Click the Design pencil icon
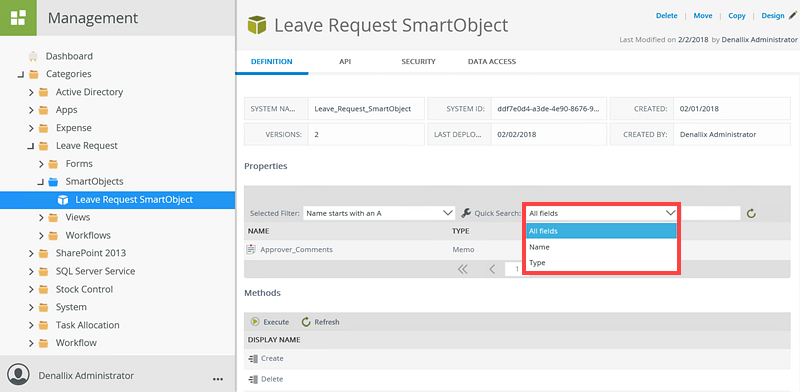Viewport: 800px width, 392px height. click(x=792, y=16)
